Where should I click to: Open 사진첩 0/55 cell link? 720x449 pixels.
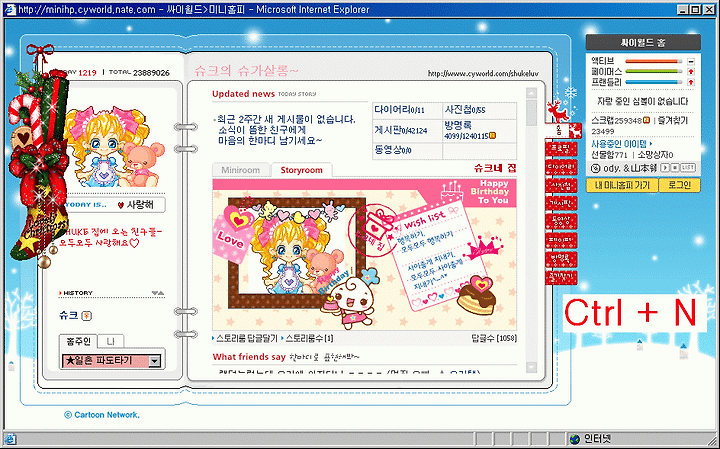pos(465,110)
